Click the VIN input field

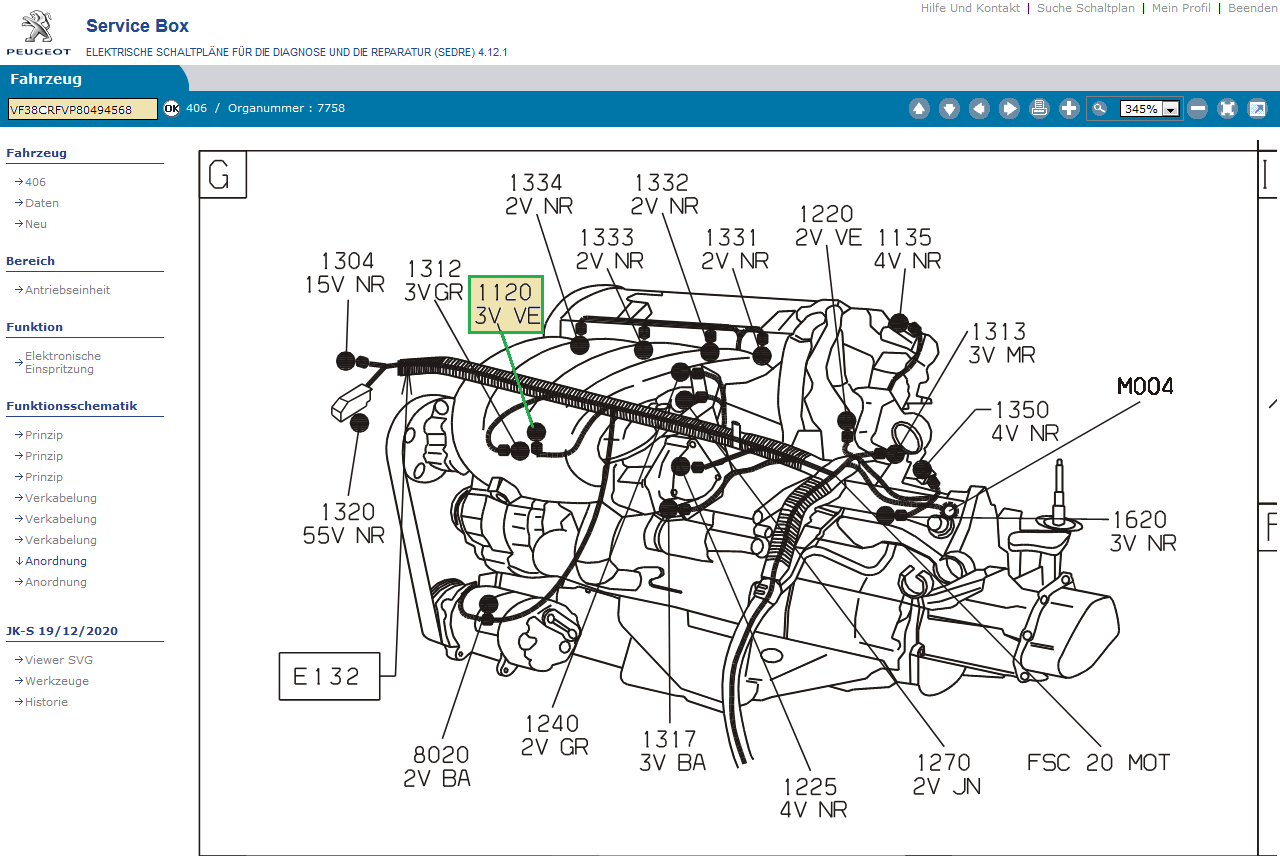click(x=82, y=109)
